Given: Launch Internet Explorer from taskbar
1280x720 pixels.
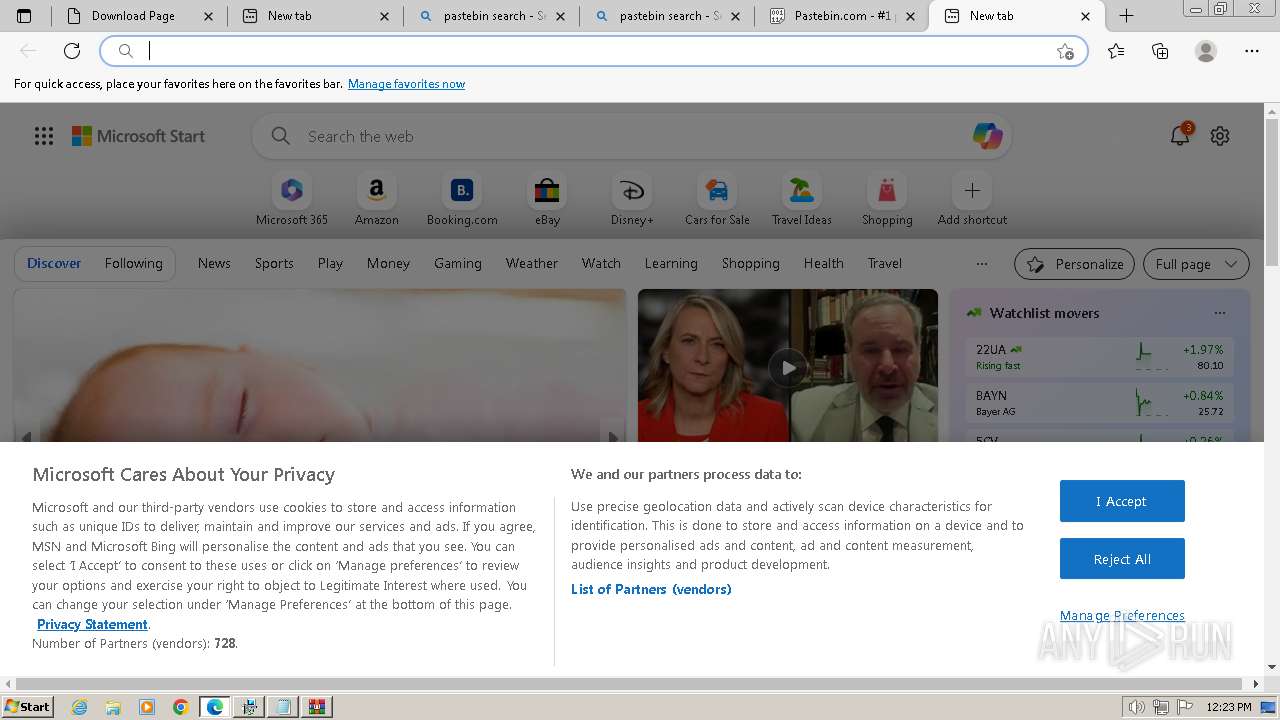Looking at the screenshot, I should point(80,707).
